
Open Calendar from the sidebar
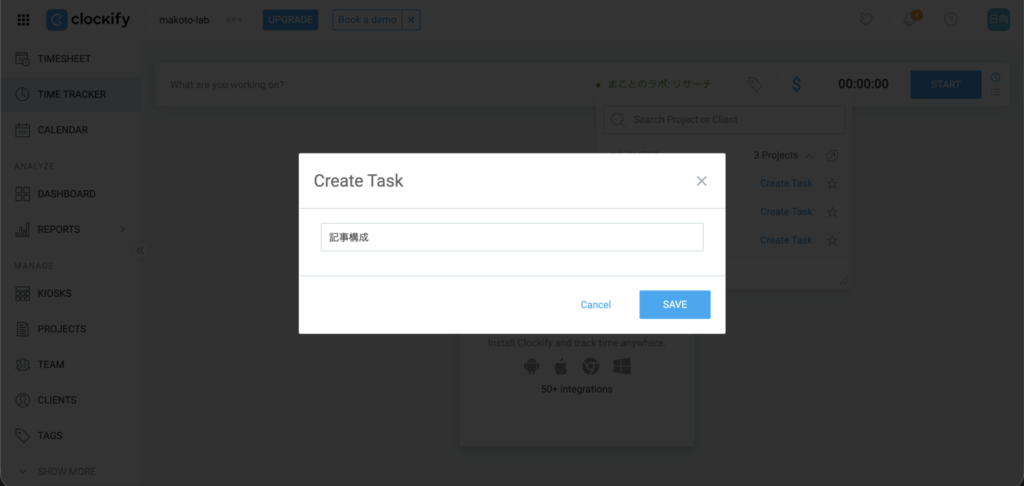(x=62, y=130)
